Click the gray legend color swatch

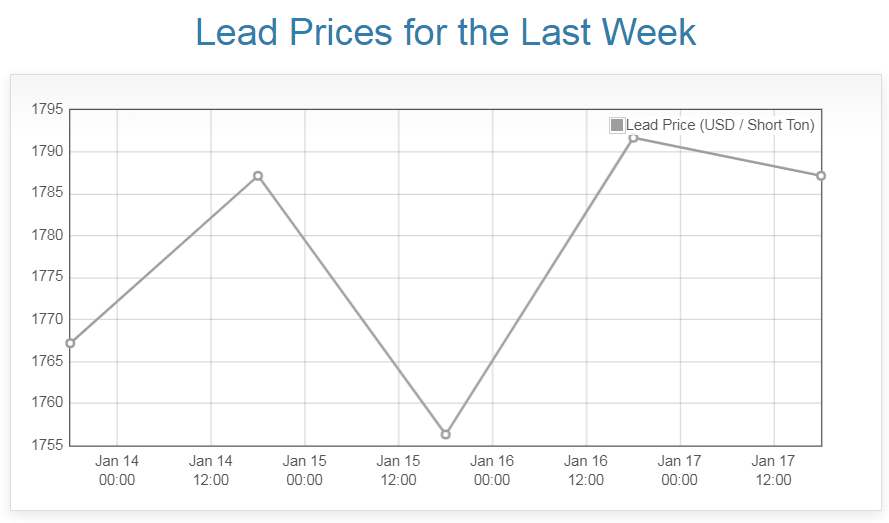(x=617, y=125)
